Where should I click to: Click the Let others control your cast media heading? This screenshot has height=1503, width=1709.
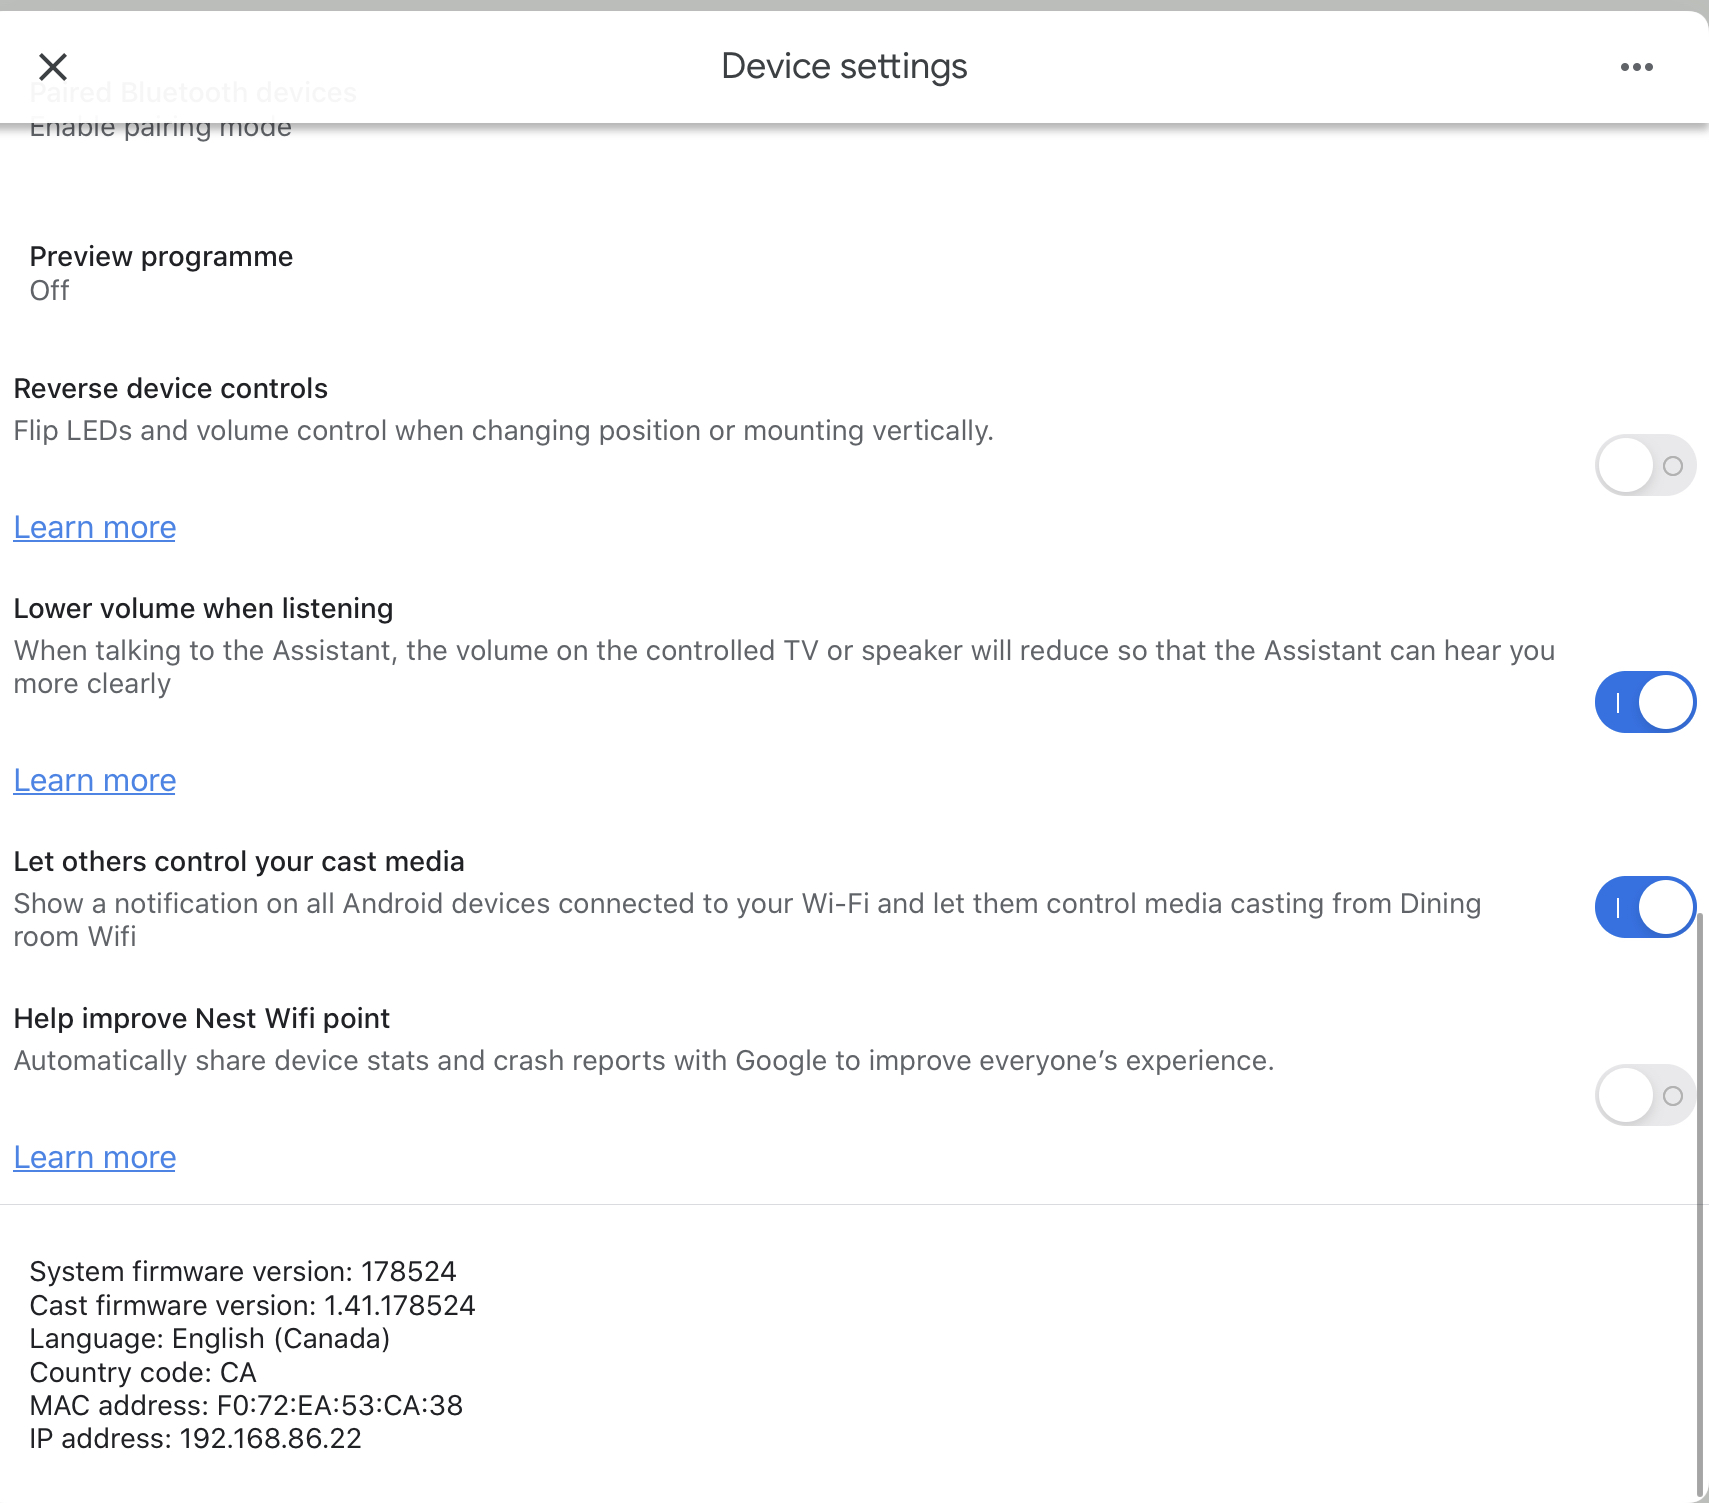239,861
